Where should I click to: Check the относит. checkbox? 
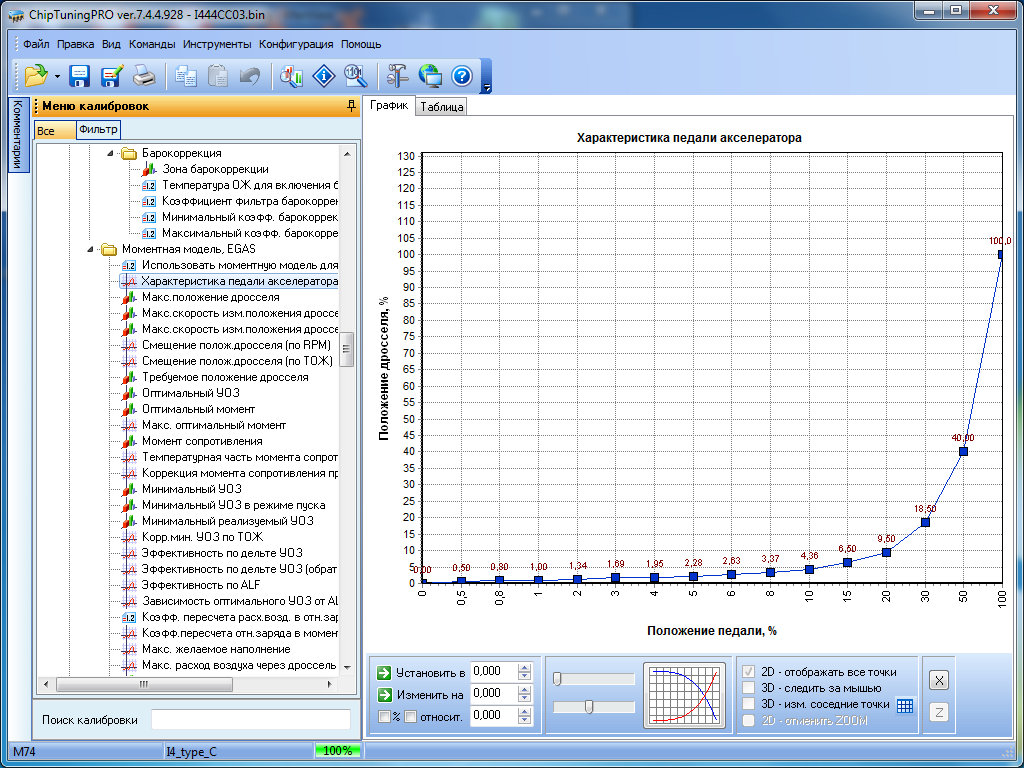pyautogui.click(x=410, y=715)
